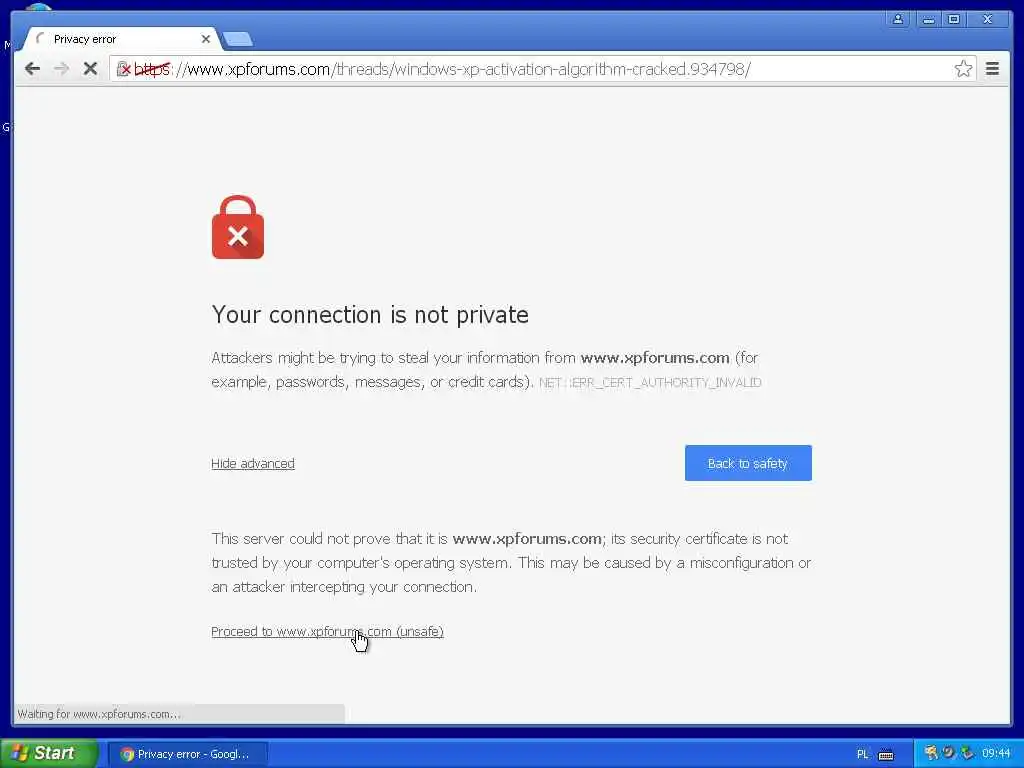
Task: Collapse details via Hide advanced
Action: [x=253, y=464]
